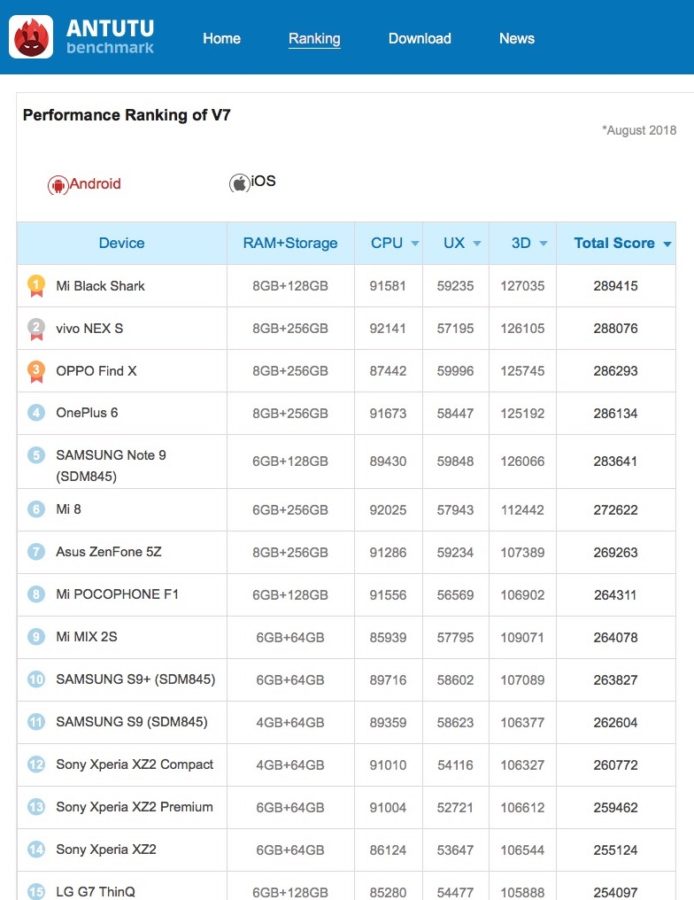Screen dimensions: 694x900
Task: Click the Mi MIX 2S device name
Action: click(87, 637)
